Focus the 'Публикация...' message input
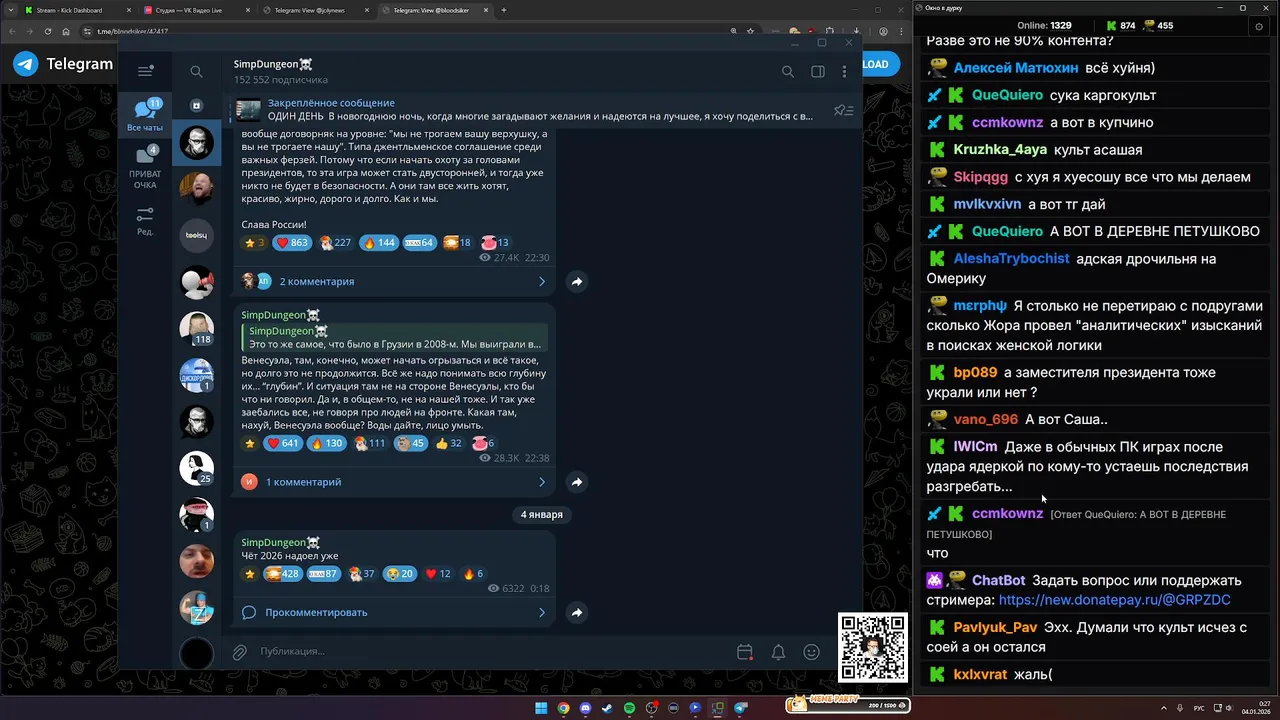 pyautogui.click(x=490, y=652)
